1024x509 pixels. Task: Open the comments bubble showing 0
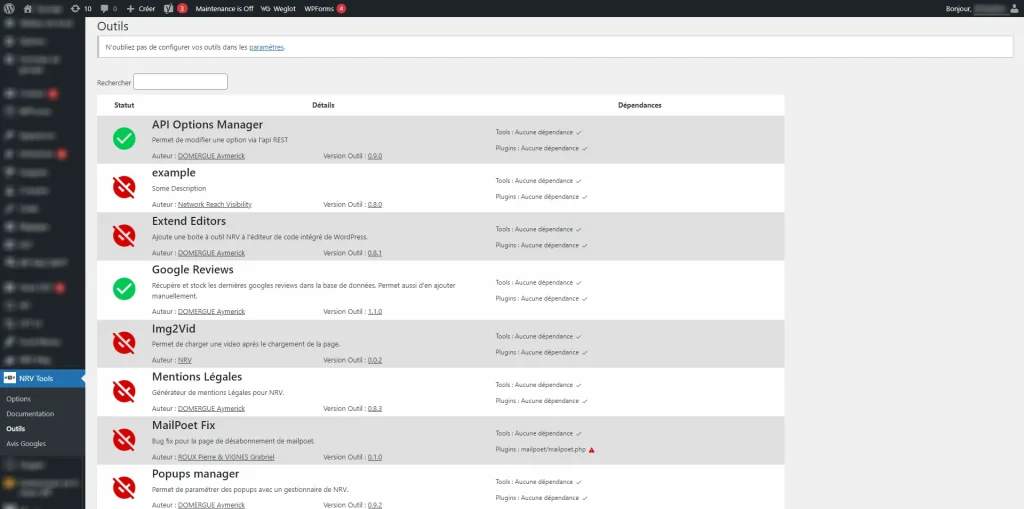pyautogui.click(x=108, y=8)
